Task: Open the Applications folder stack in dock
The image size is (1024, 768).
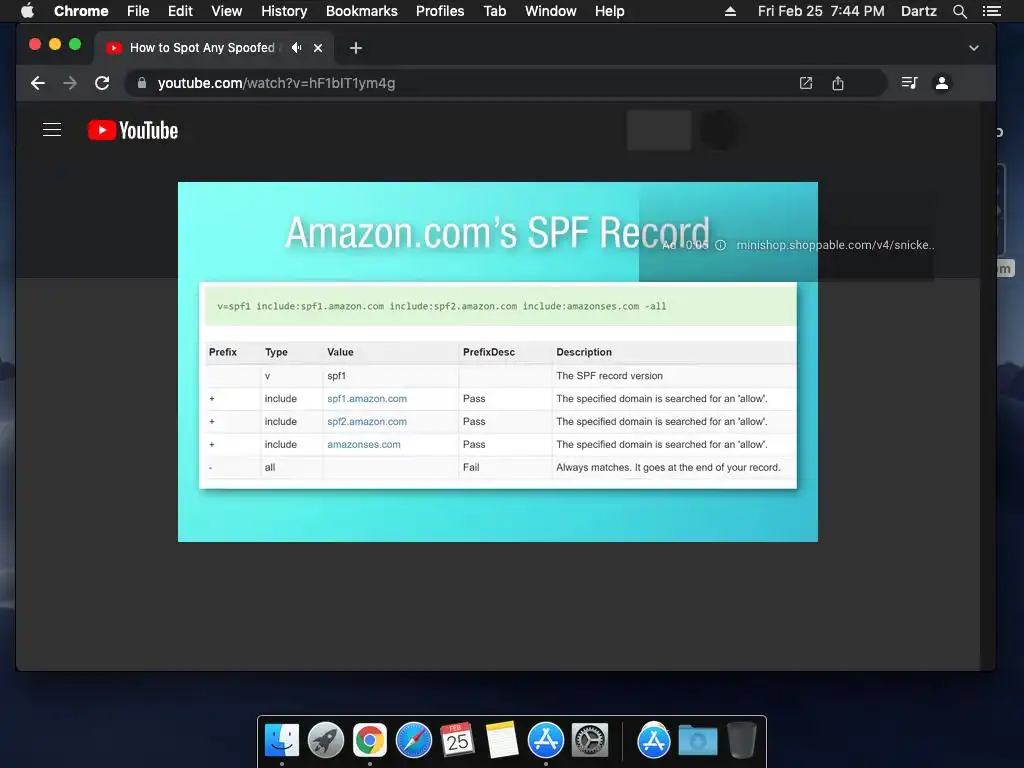Action: 654,741
